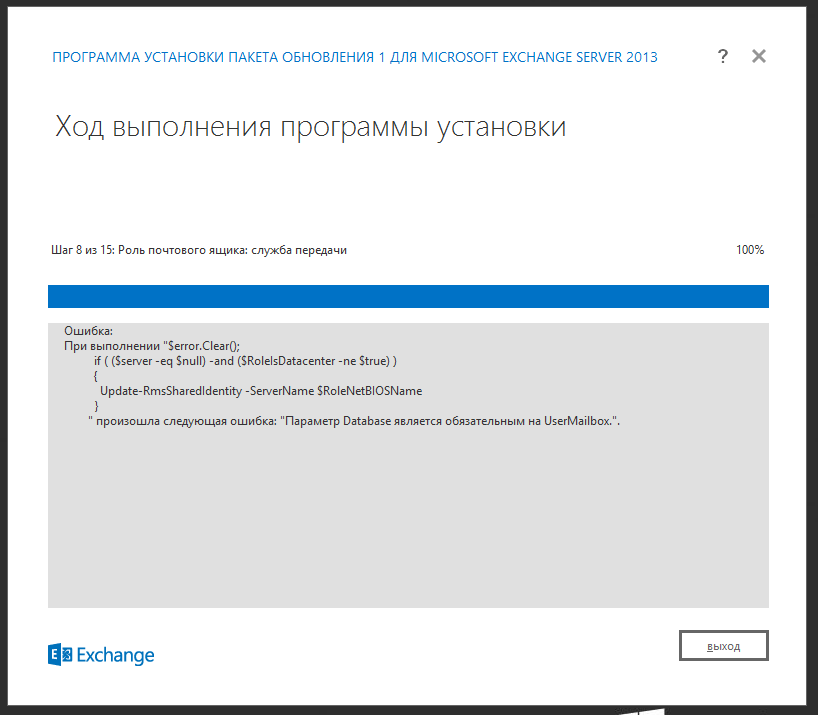The height and width of the screenshot is (715, 818).
Task: Click the question mark help icon
Action: (x=723, y=56)
